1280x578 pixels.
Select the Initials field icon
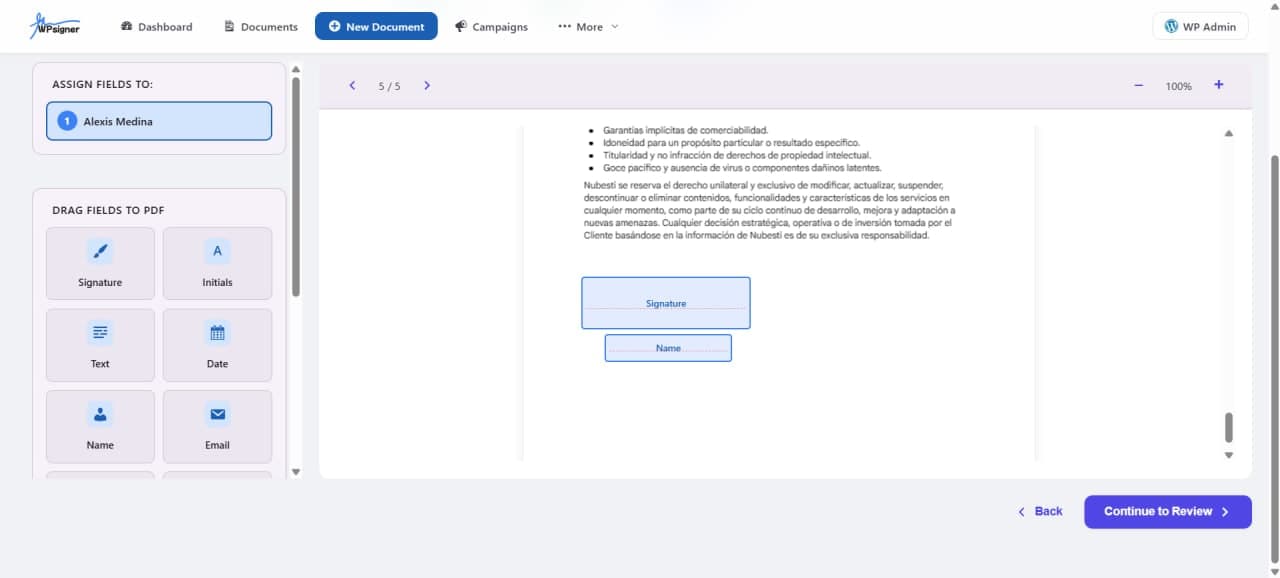217,251
